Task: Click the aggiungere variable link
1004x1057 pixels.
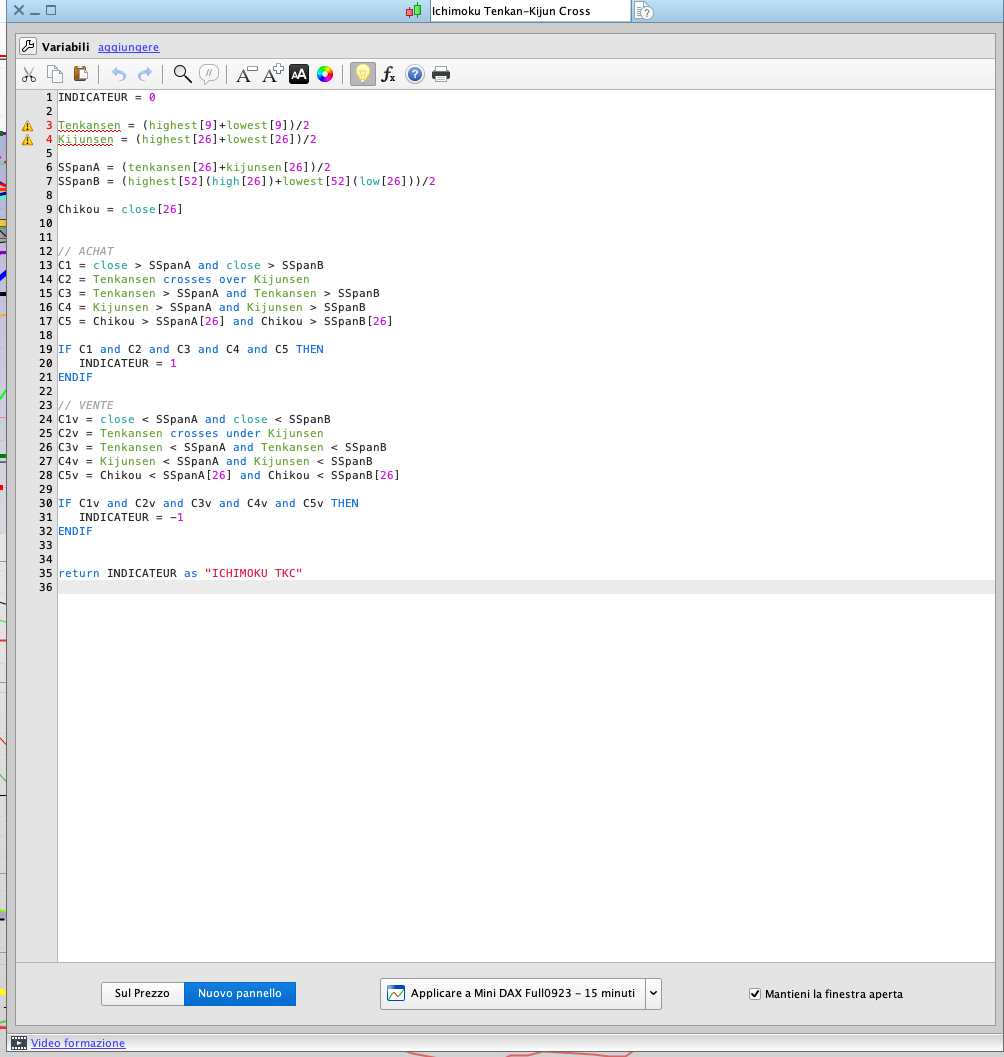Action: [128, 48]
